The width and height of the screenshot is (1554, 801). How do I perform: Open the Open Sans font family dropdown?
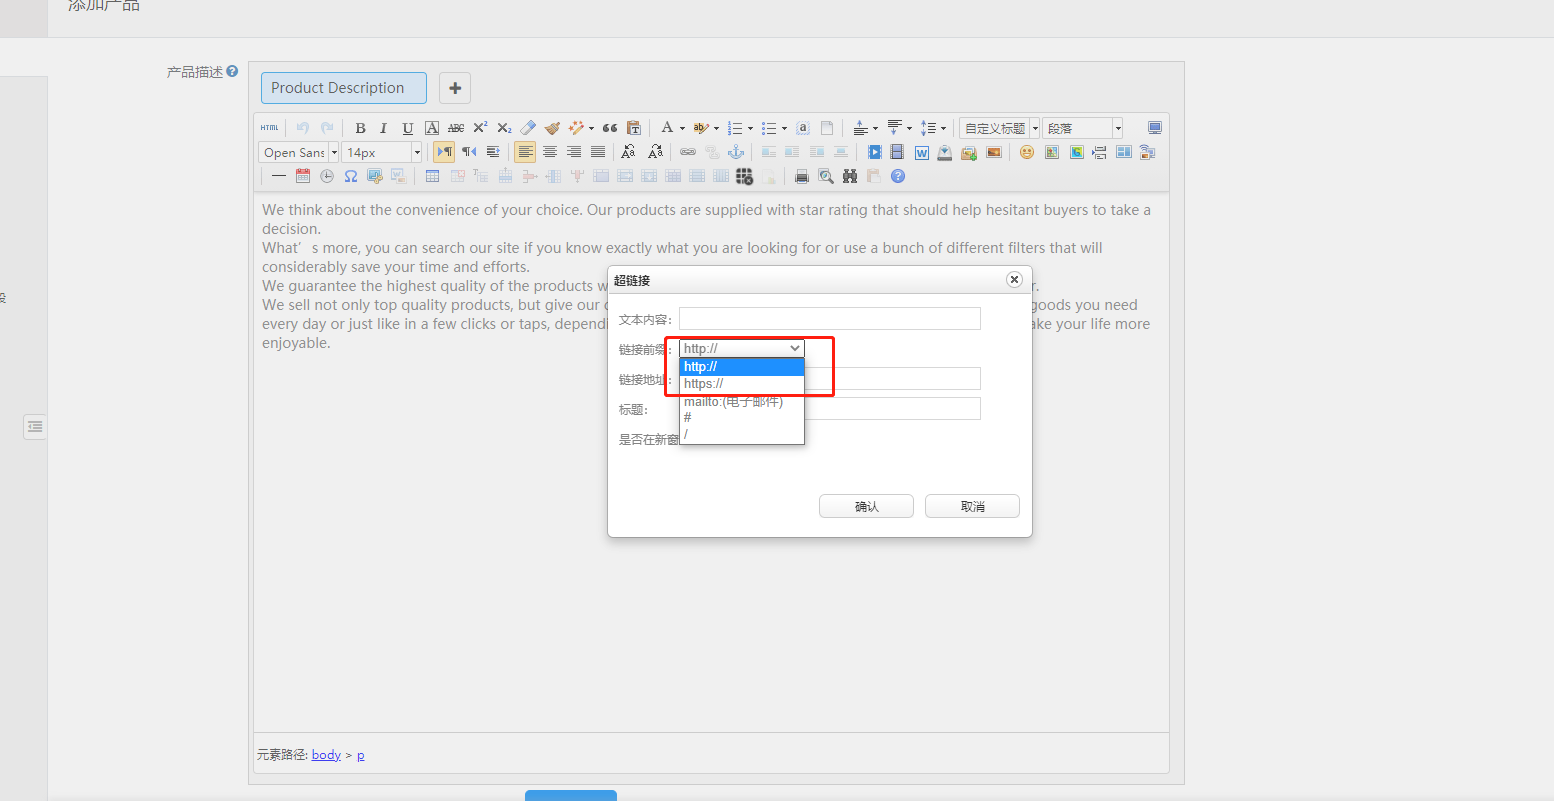298,152
